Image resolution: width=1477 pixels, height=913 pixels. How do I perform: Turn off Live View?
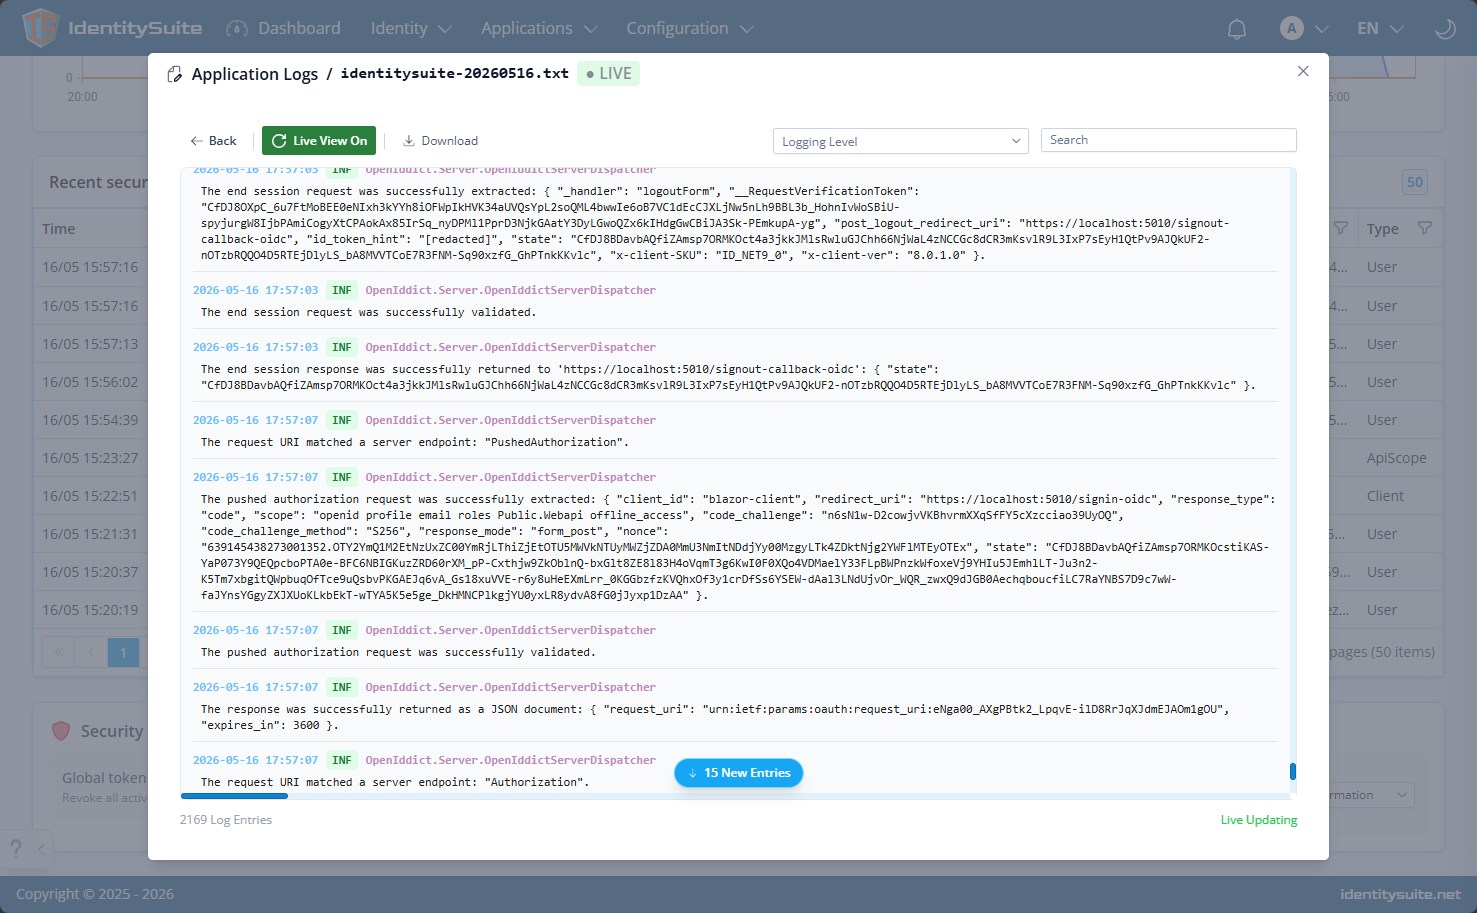[319, 141]
